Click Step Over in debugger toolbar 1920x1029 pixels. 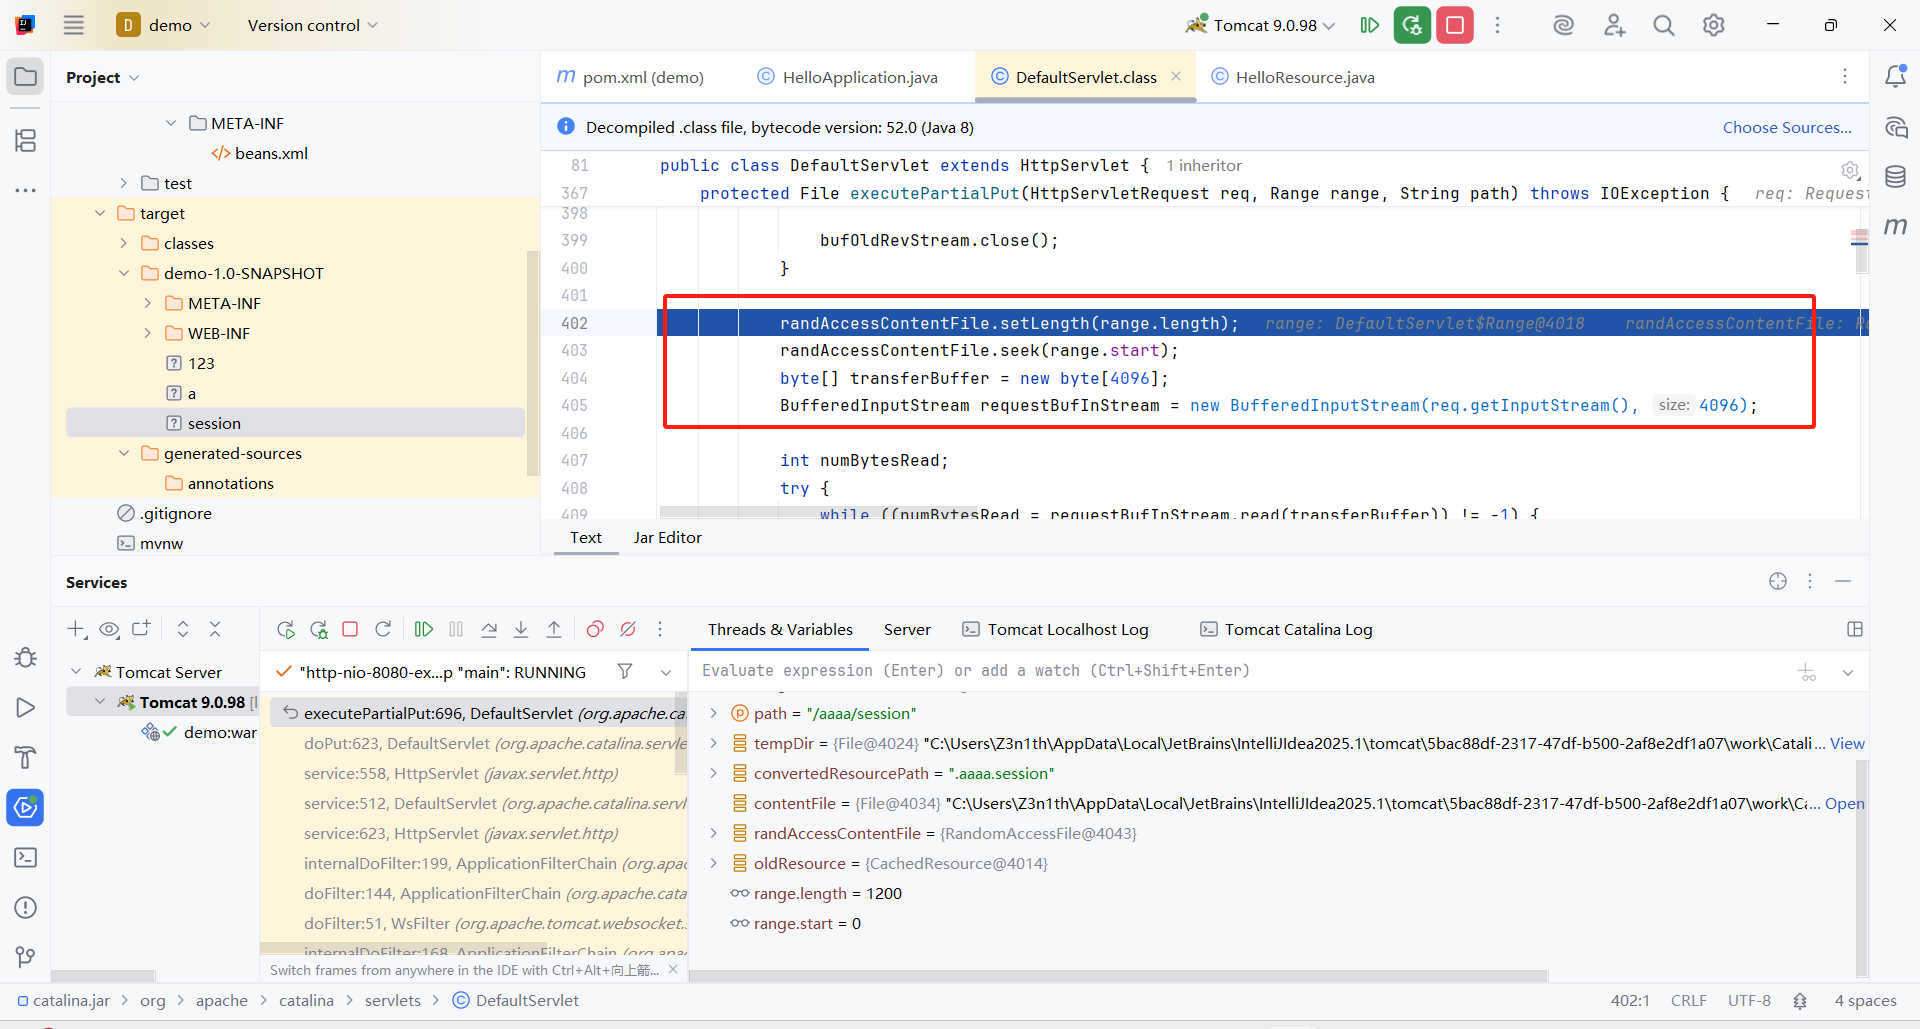[489, 629]
